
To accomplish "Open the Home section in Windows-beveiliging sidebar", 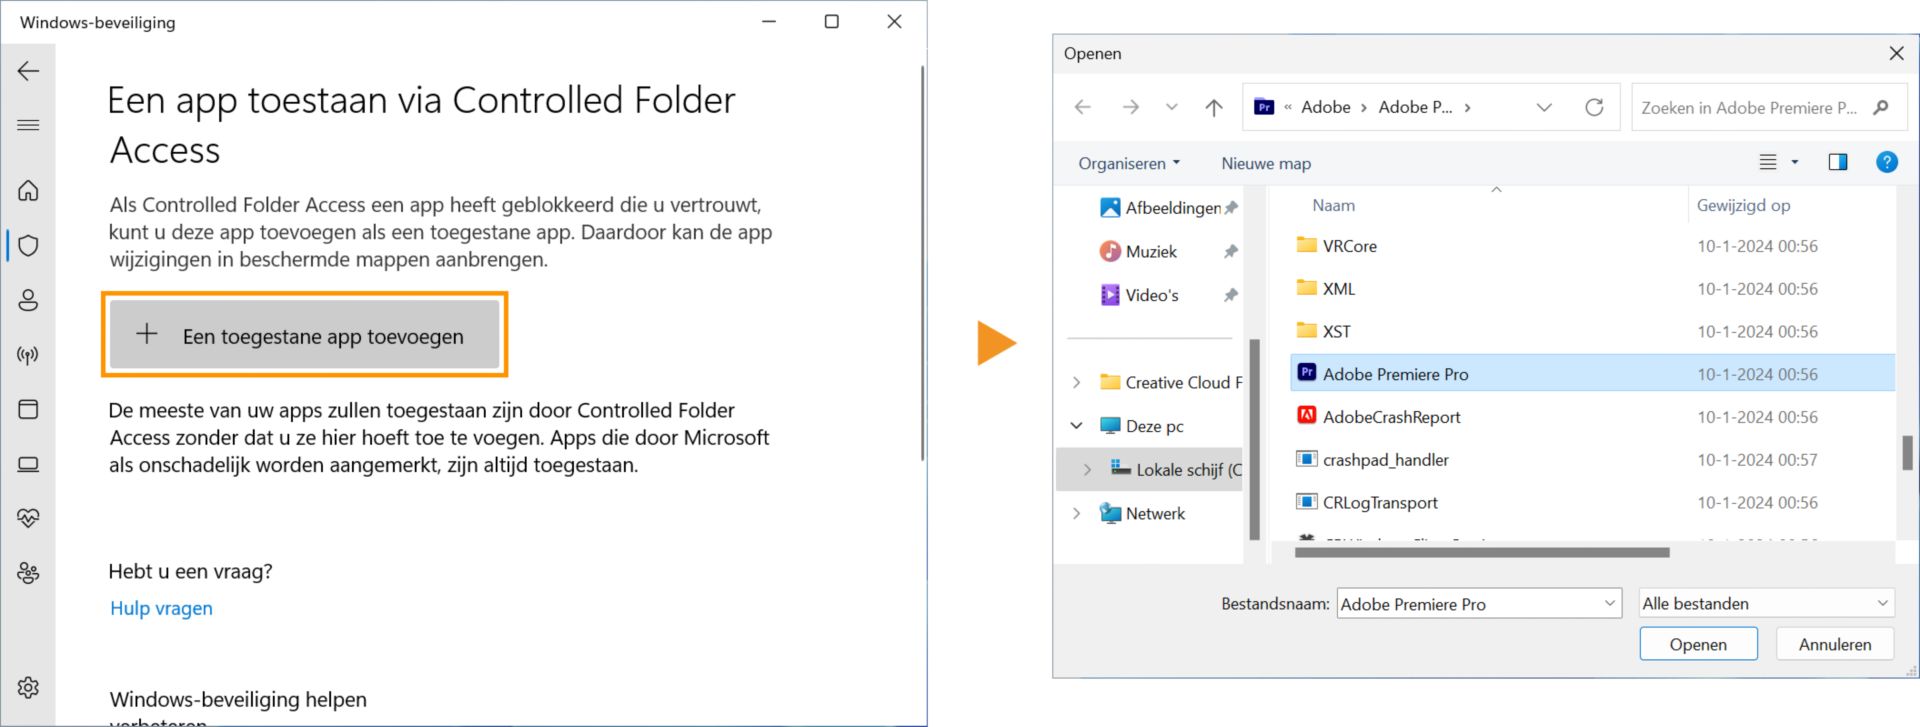I will coord(28,190).
